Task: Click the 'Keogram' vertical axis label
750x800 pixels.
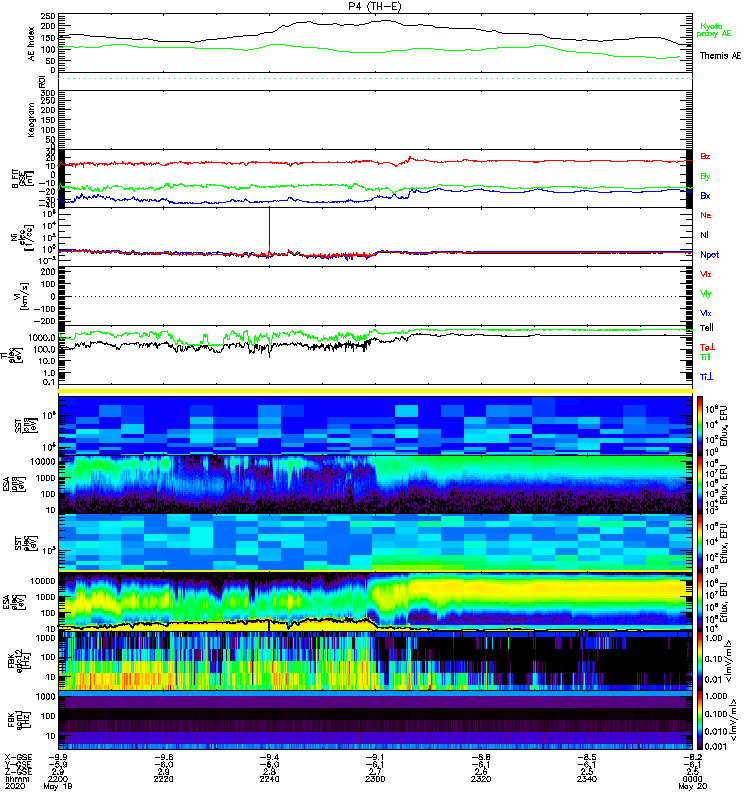Action: (32, 119)
